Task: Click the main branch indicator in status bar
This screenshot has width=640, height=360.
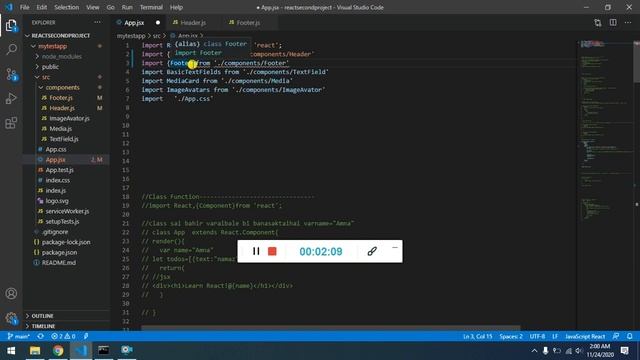Action: point(19,336)
